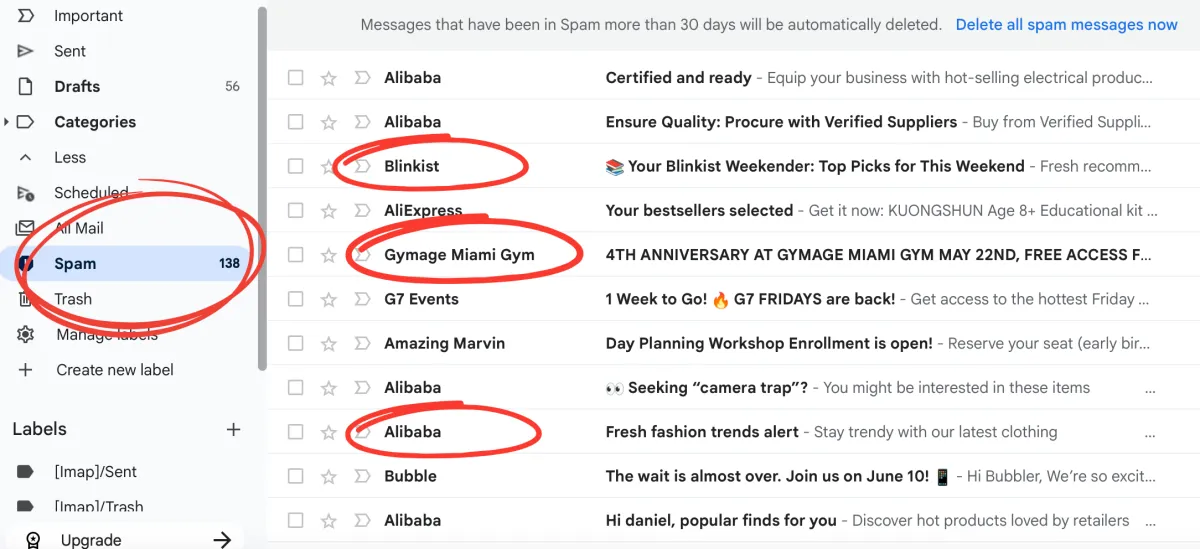Viewport: 1200px width, 549px height.
Task: Check the box for Bubble email
Action: coord(295,476)
